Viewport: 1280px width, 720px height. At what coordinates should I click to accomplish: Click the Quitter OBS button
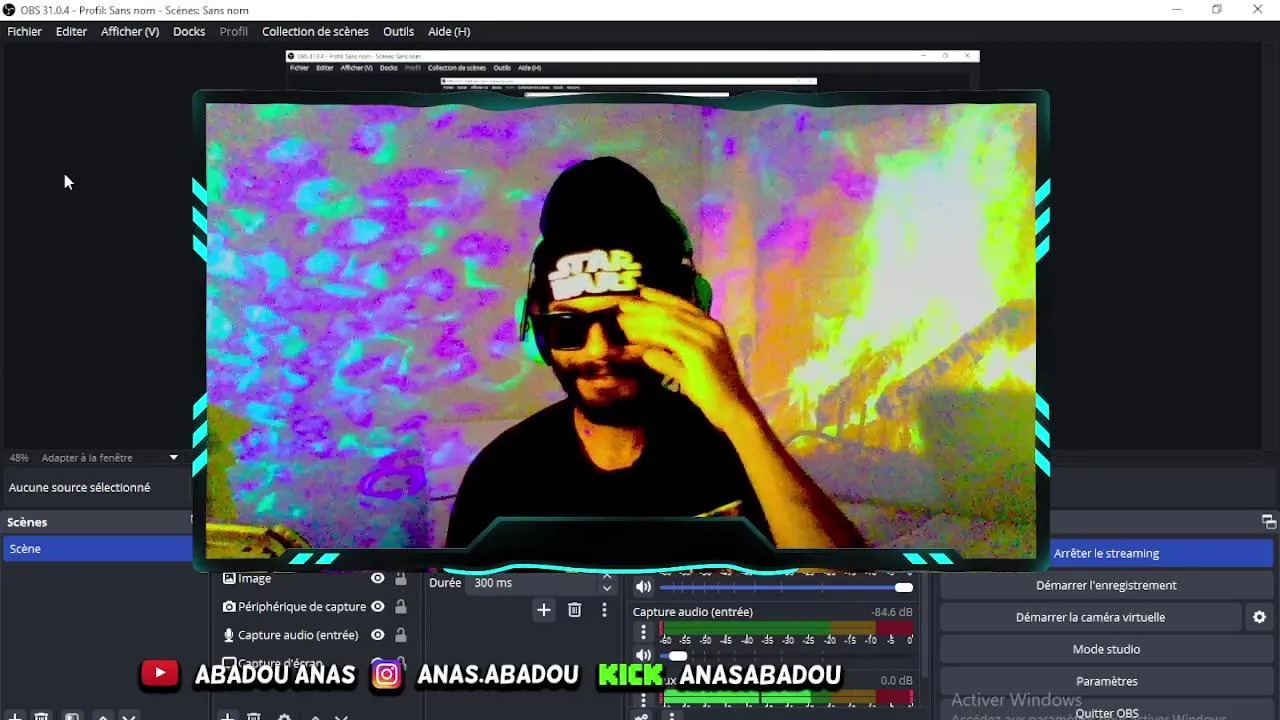tap(1106, 713)
